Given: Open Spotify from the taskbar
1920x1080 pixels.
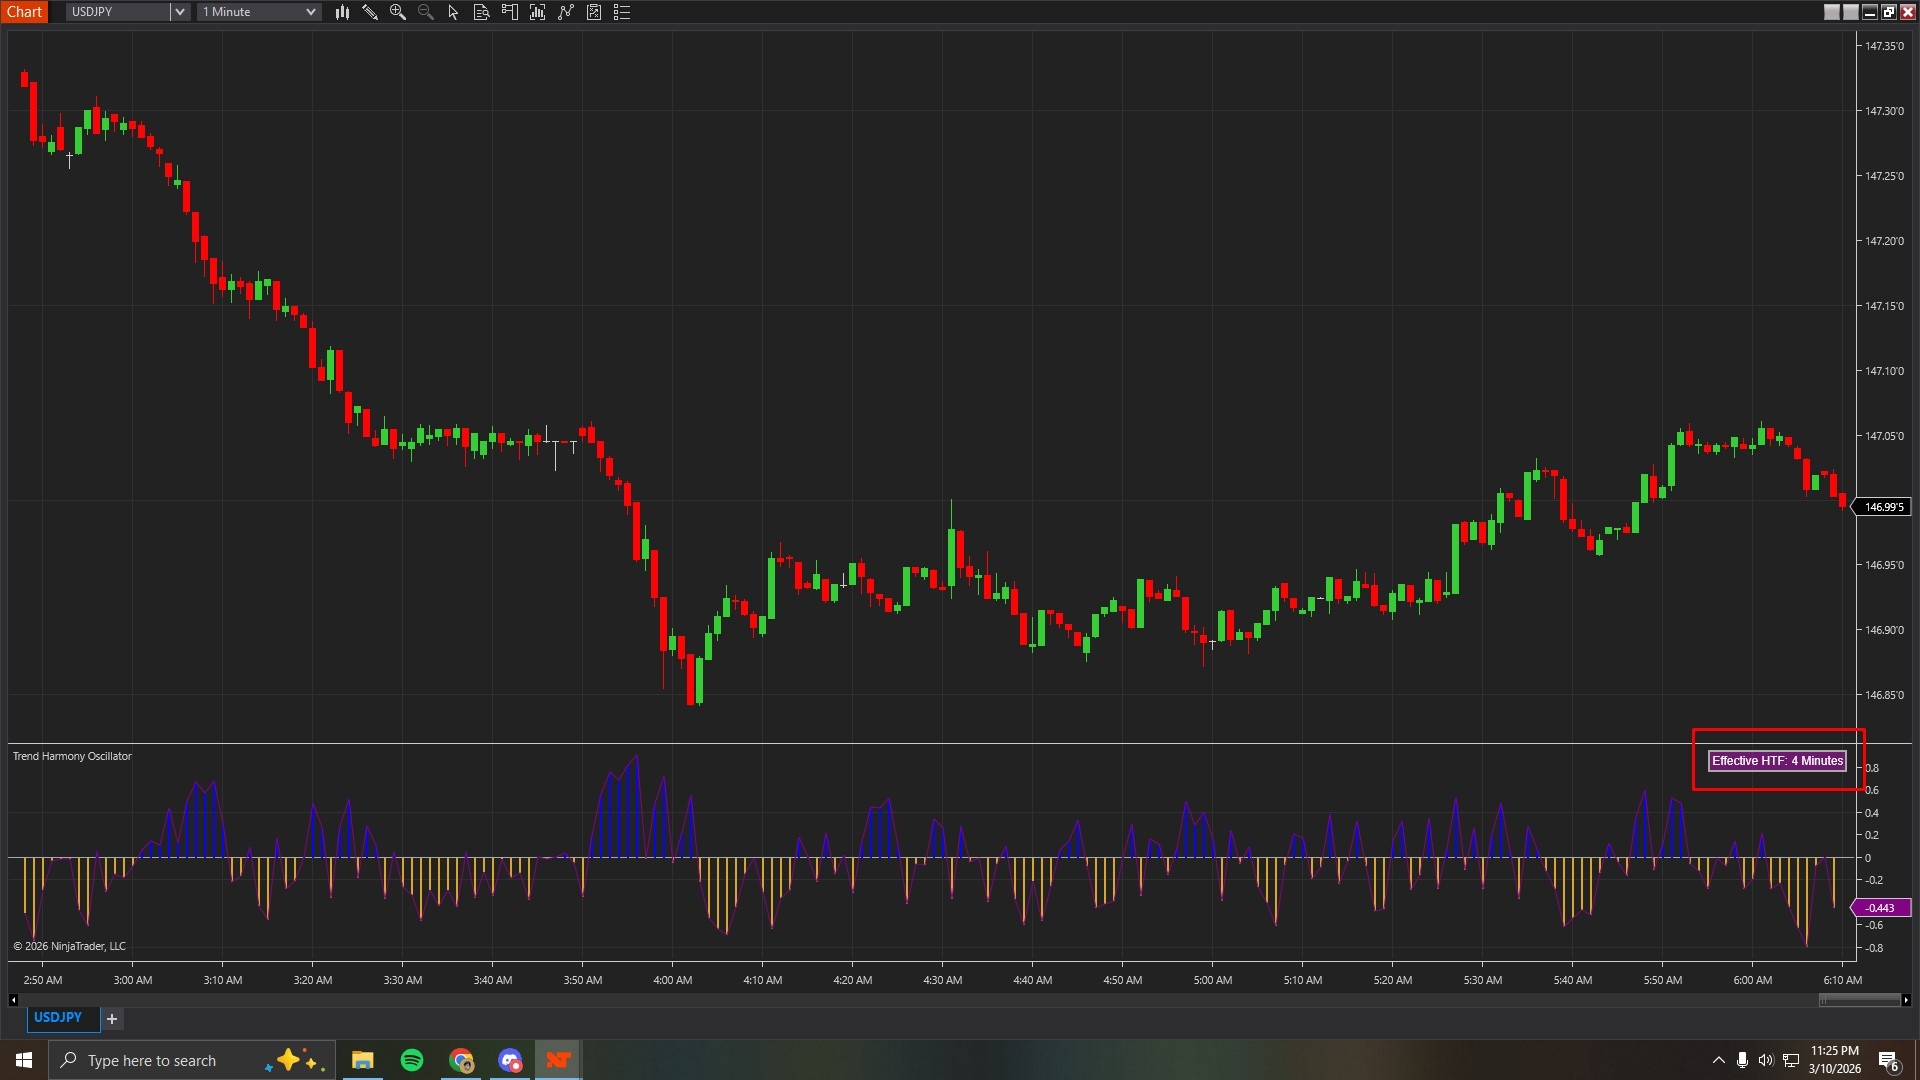Looking at the screenshot, I should [x=412, y=1060].
